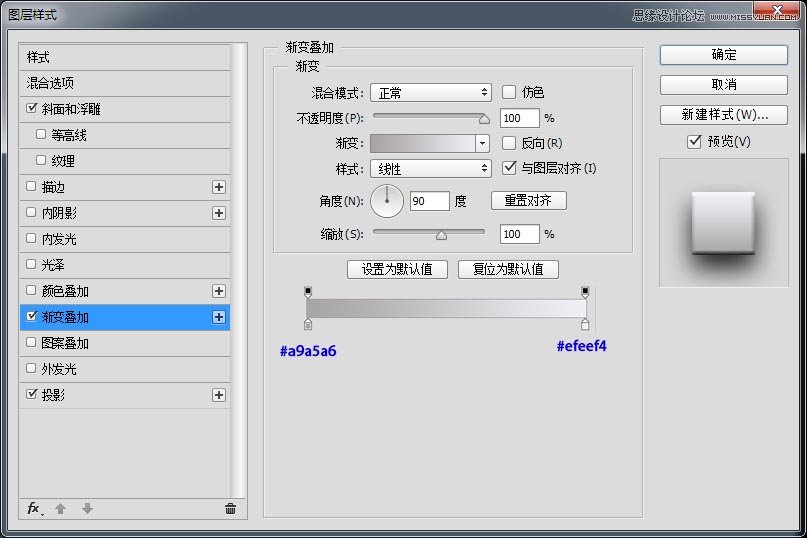This screenshot has width=807, height=538.
Task: Click the large gradient bar editor
Action: click(x=446, y=308)
